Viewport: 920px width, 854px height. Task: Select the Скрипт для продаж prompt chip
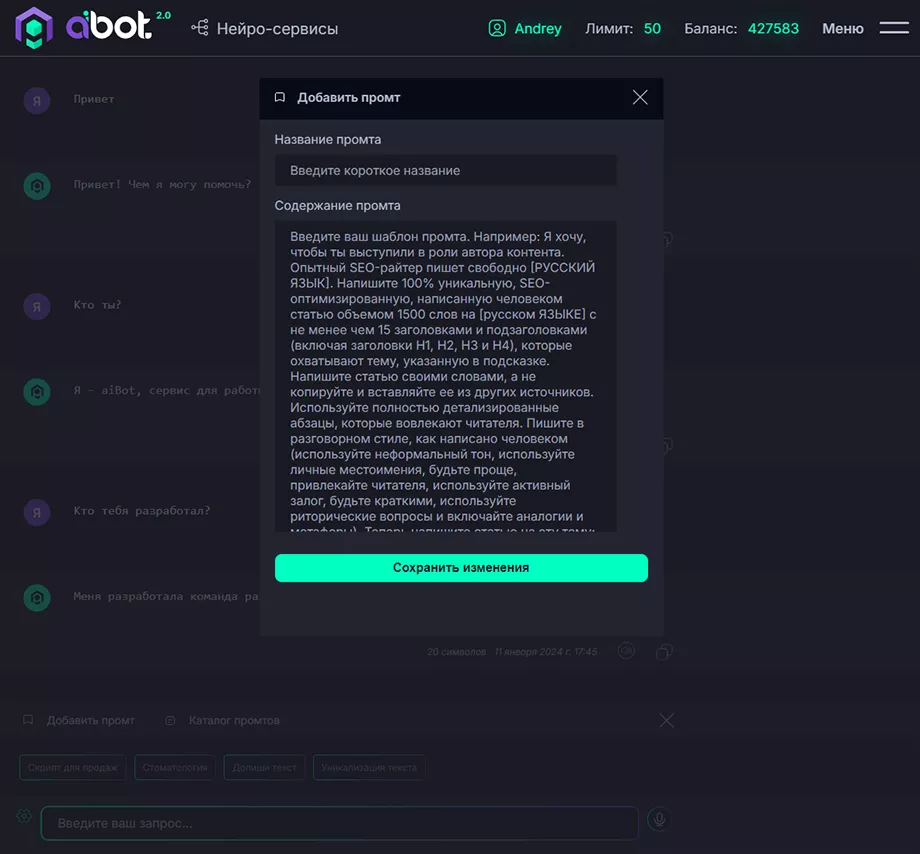[x=71, y=767]
